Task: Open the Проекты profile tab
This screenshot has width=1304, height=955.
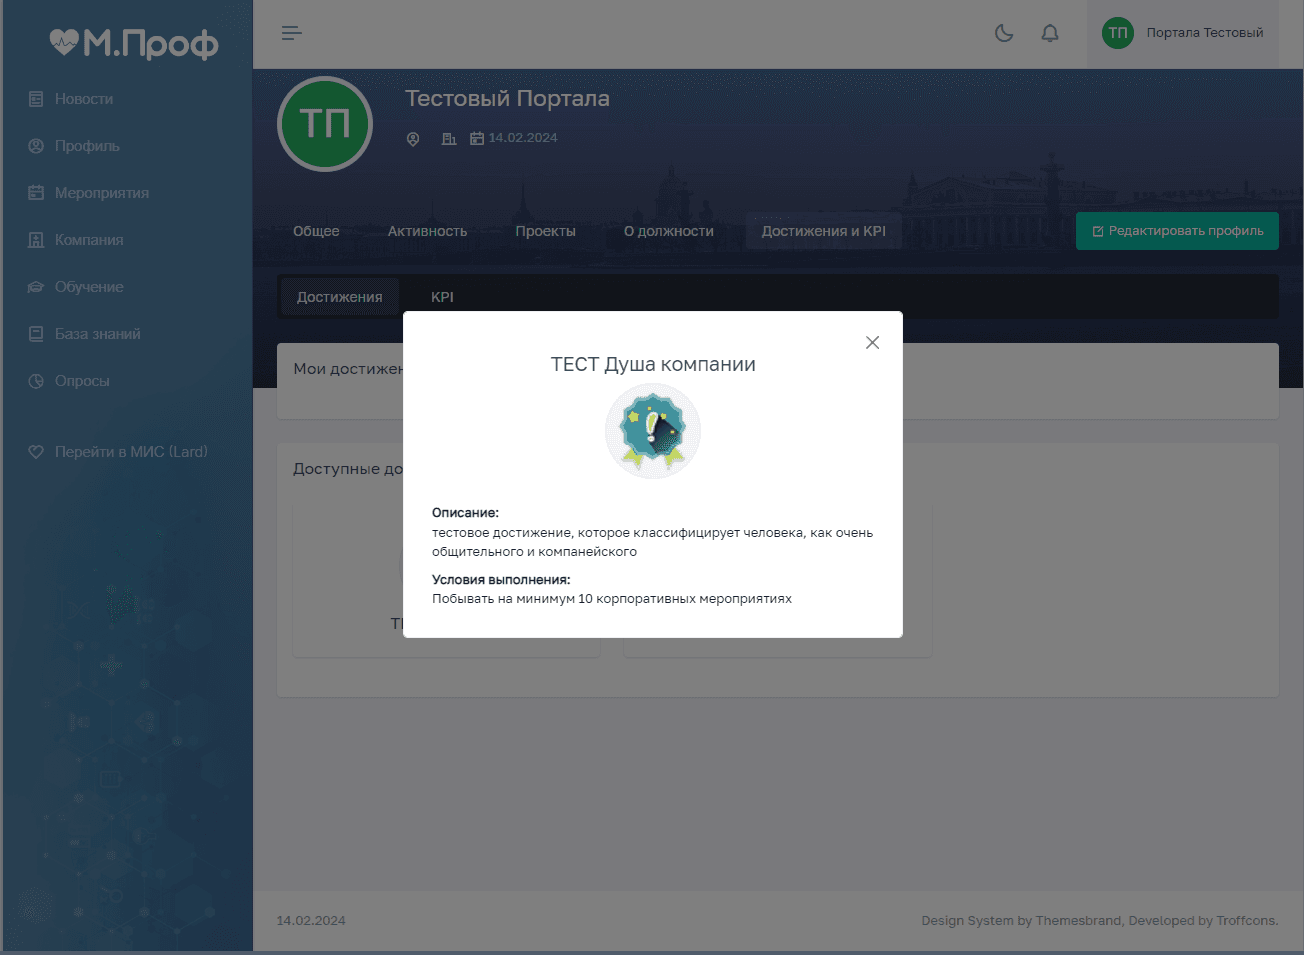Action: click(545, 231)
